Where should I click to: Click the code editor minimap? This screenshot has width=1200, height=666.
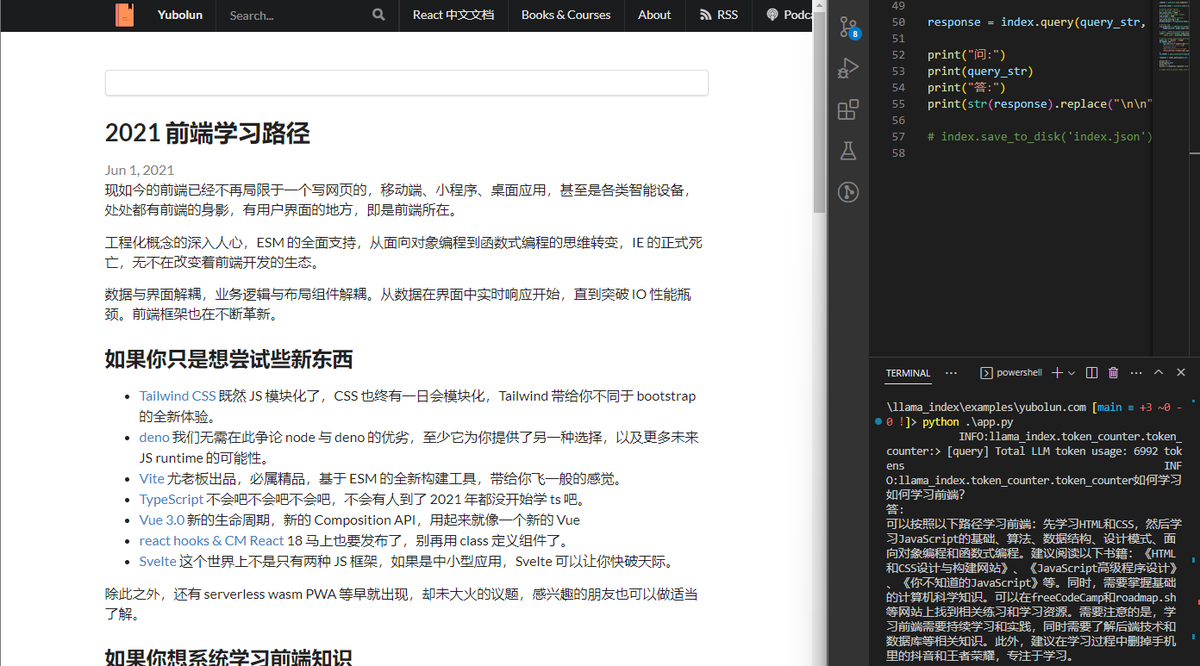[1176, 35]
